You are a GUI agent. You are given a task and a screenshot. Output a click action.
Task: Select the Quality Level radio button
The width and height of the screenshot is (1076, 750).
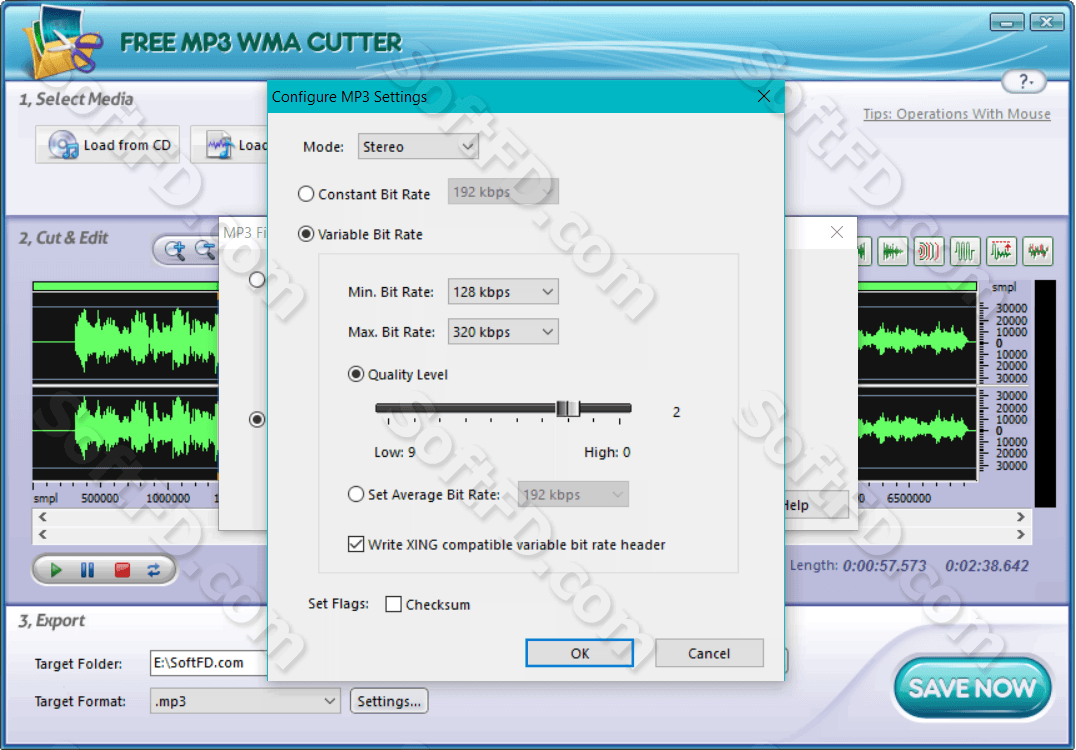[355, 374]
